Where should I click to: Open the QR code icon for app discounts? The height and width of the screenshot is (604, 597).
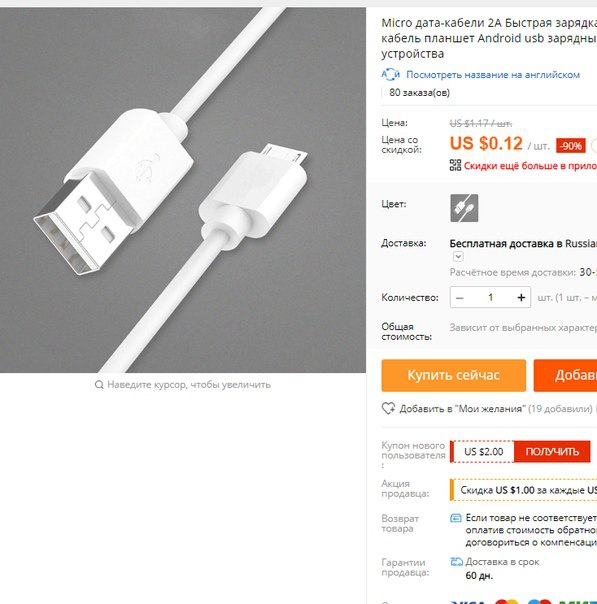pos(455,165)
